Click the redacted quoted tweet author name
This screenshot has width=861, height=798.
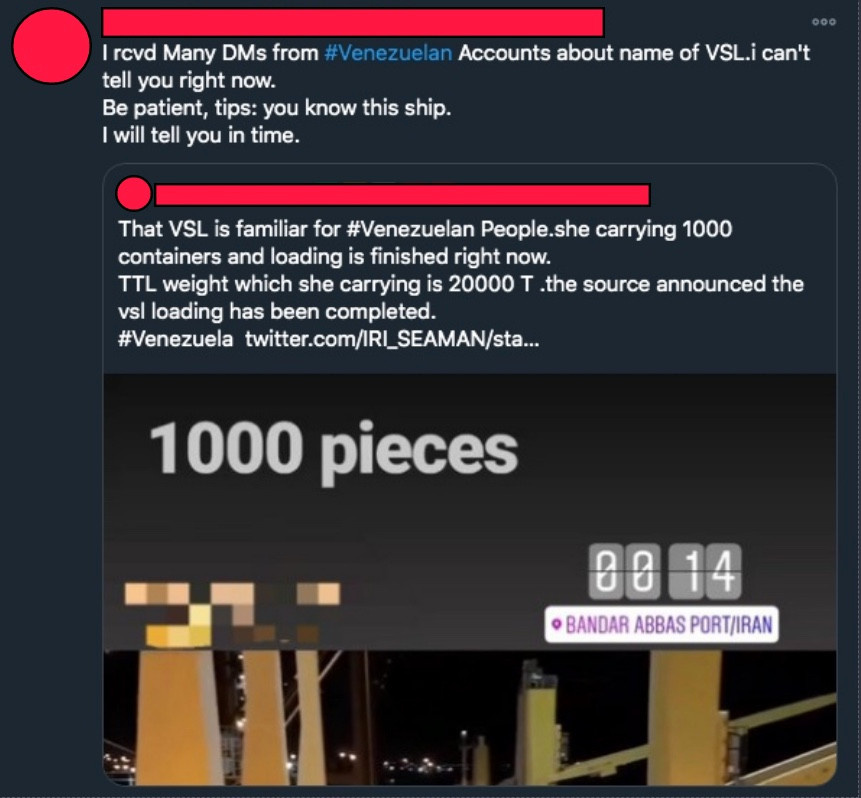402,195
